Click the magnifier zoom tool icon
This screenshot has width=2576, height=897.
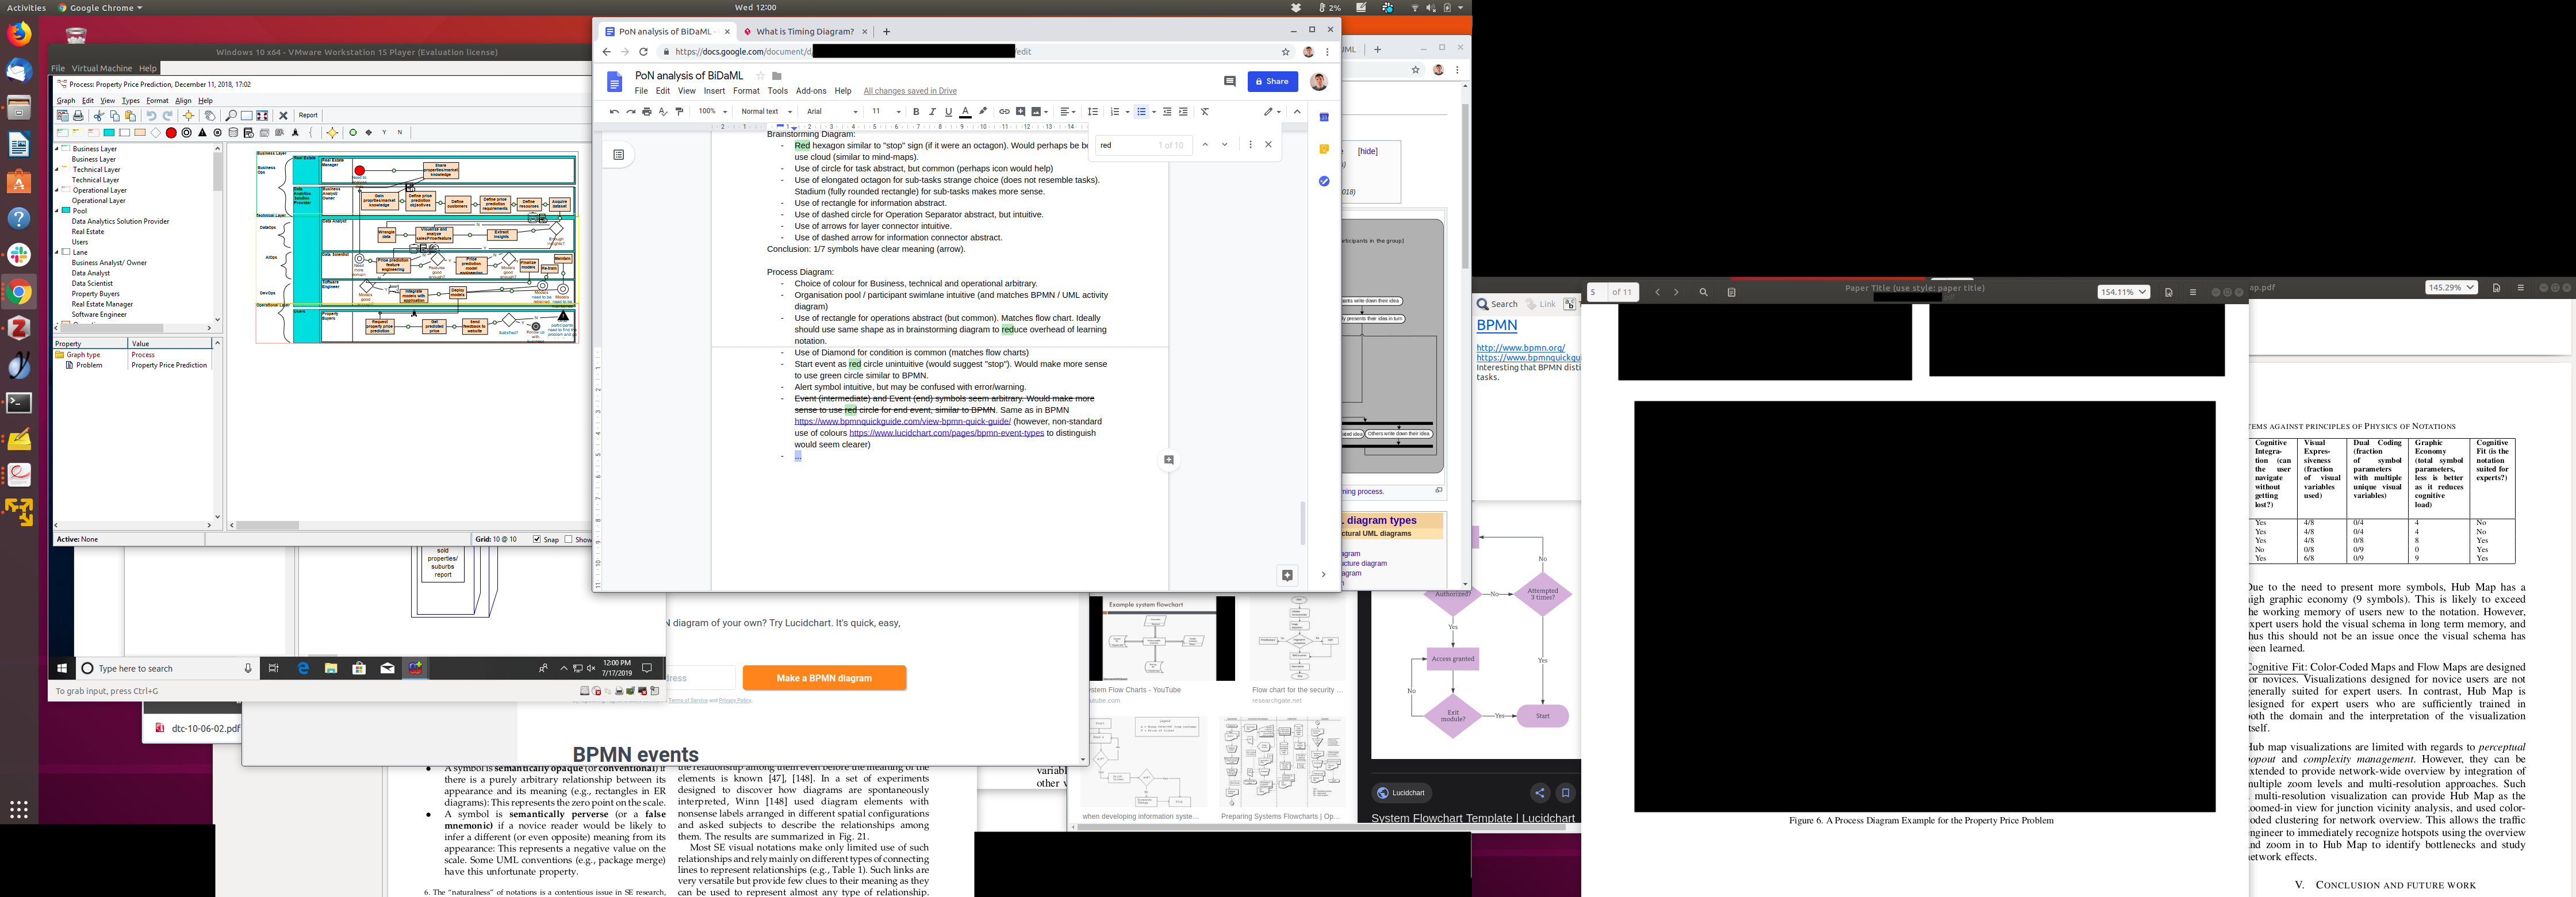(231, 115)
